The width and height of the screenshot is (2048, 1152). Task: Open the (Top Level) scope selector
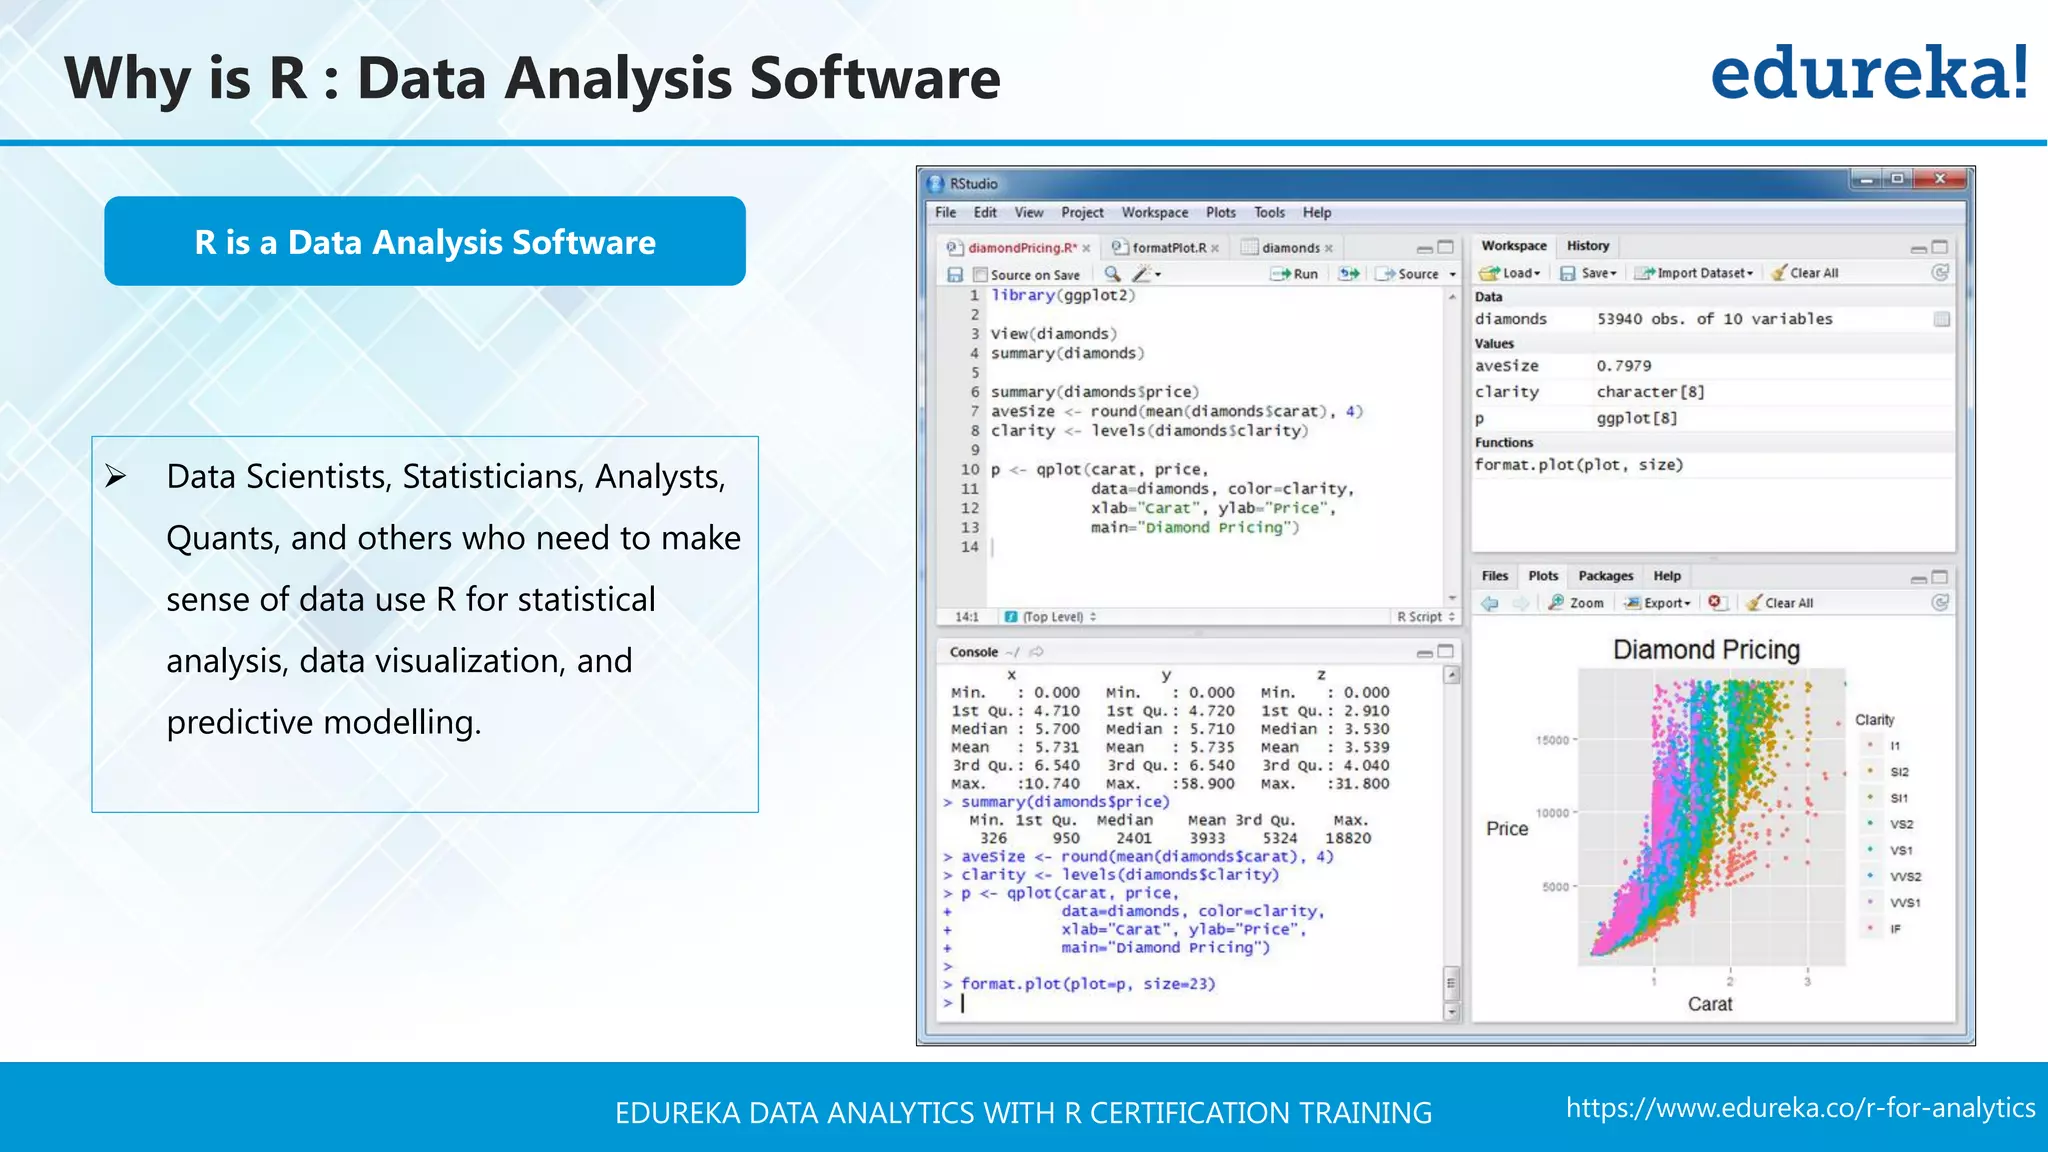[1051, 617]
